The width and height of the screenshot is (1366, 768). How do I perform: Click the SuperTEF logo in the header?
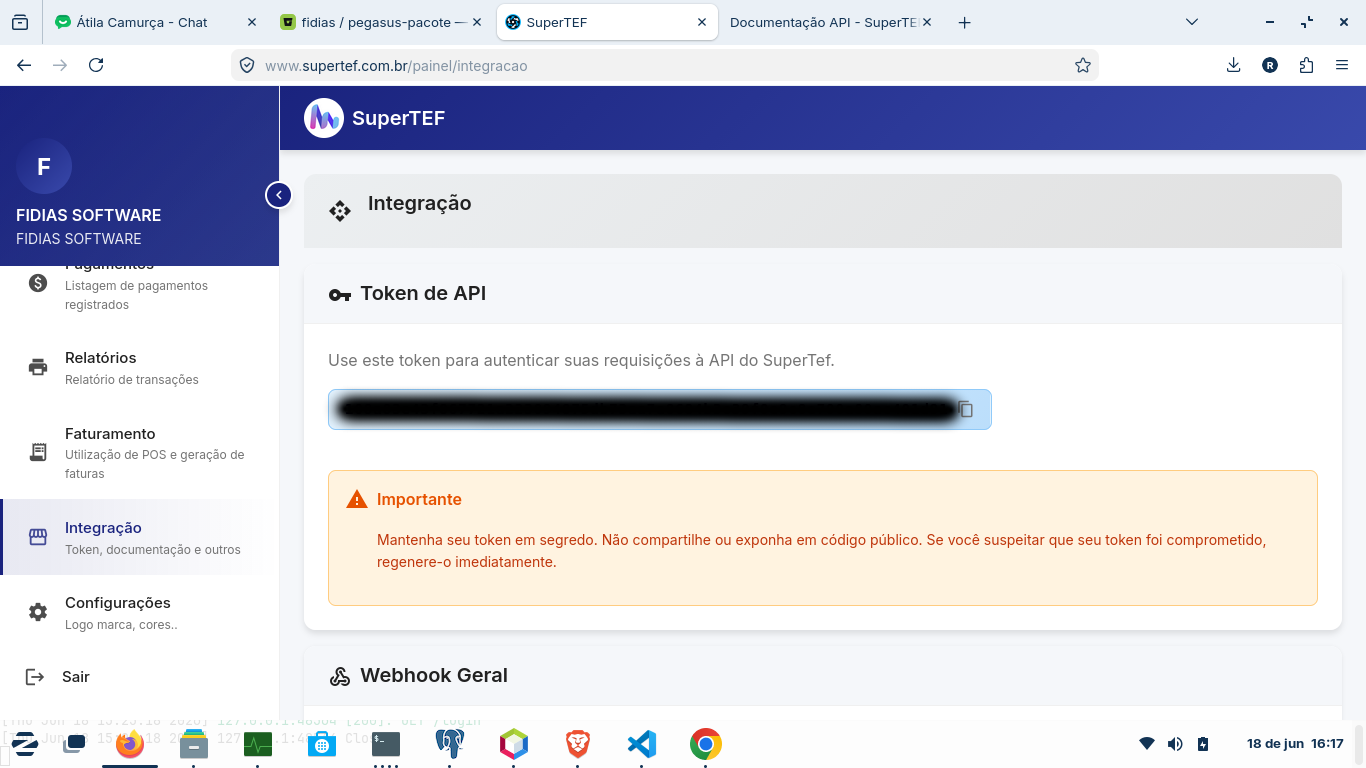point(324,118)
